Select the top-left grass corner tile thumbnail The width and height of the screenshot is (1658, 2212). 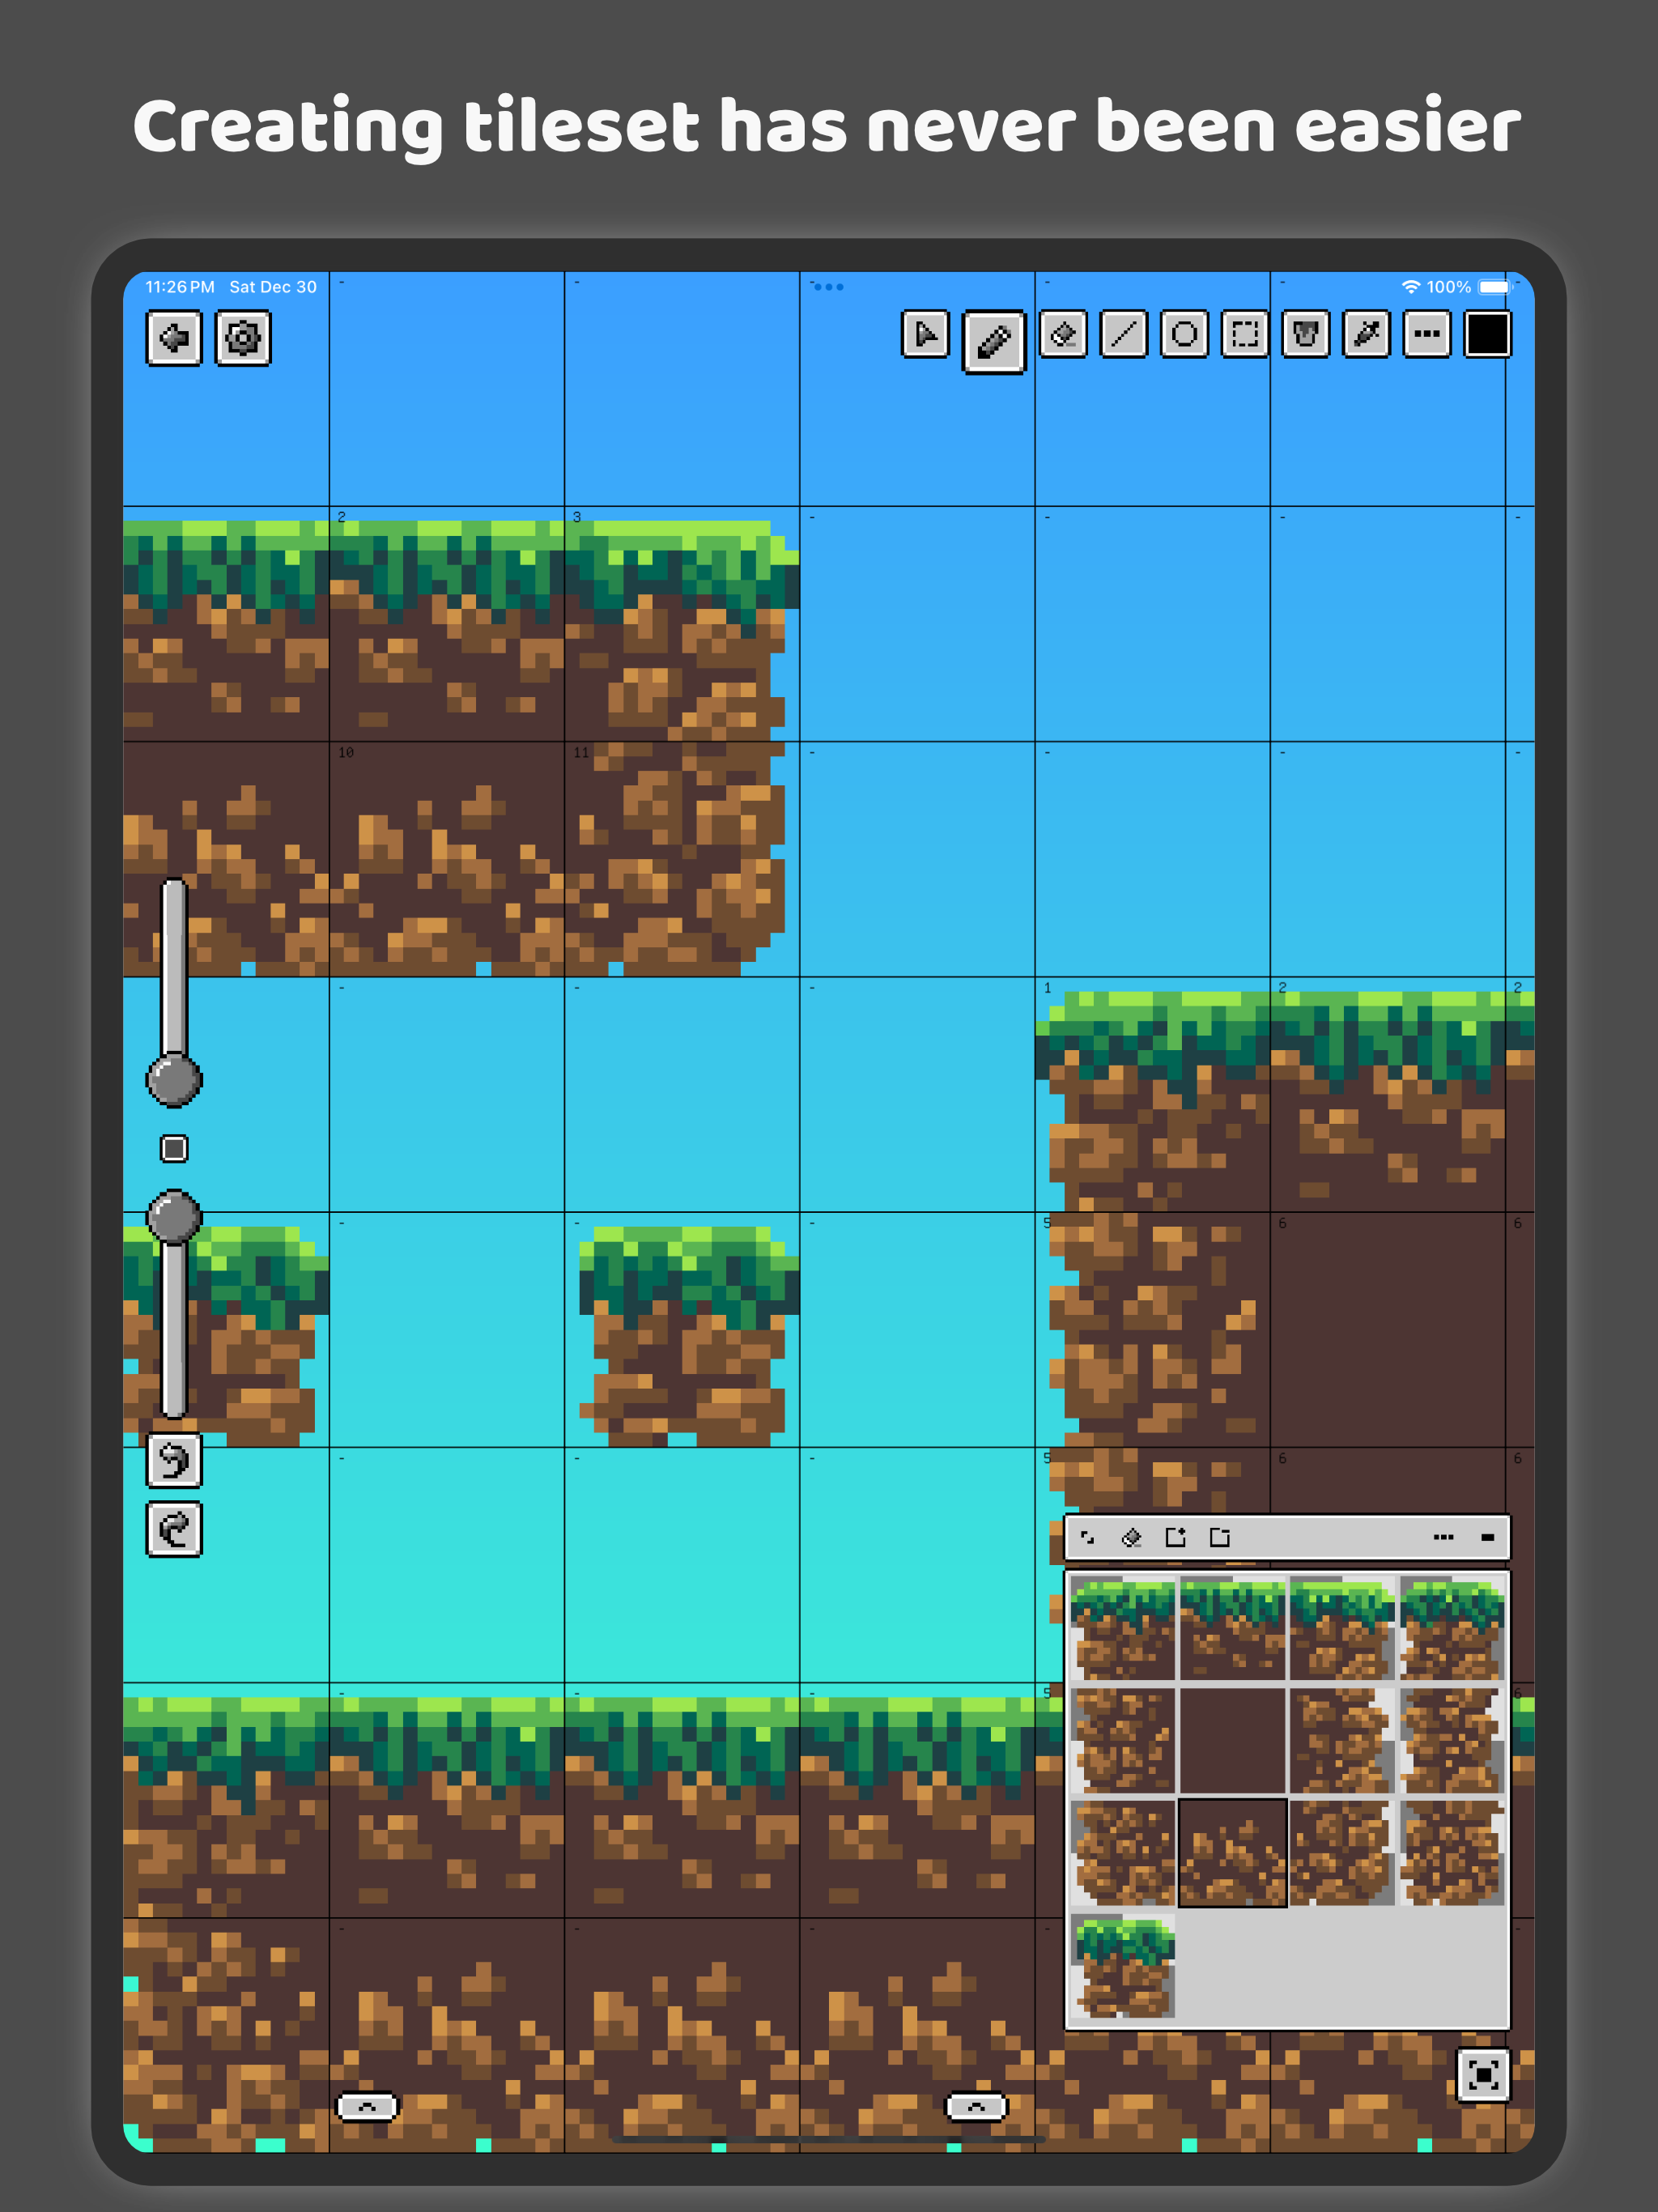1123,1628
